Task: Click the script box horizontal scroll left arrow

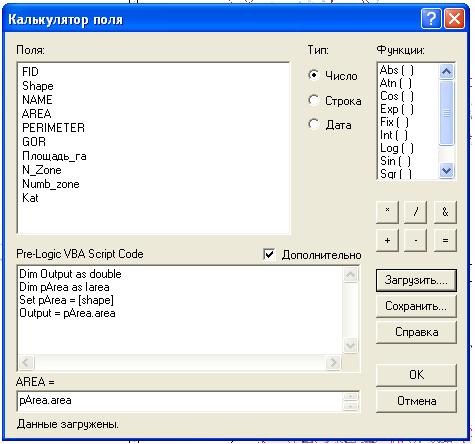Action: coord(26,362)
